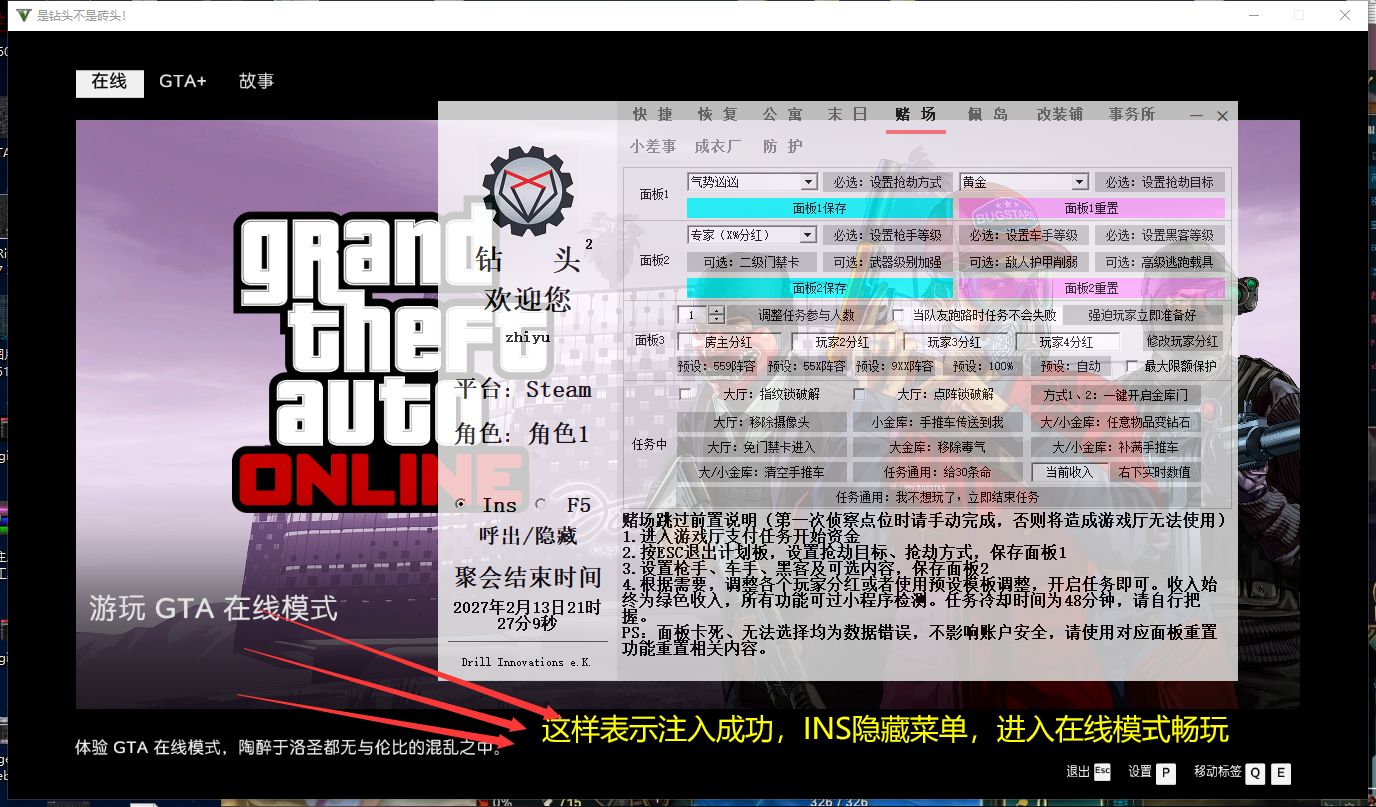
Task: Click the pink 面板2重置 button
Action: [1092, 288]
